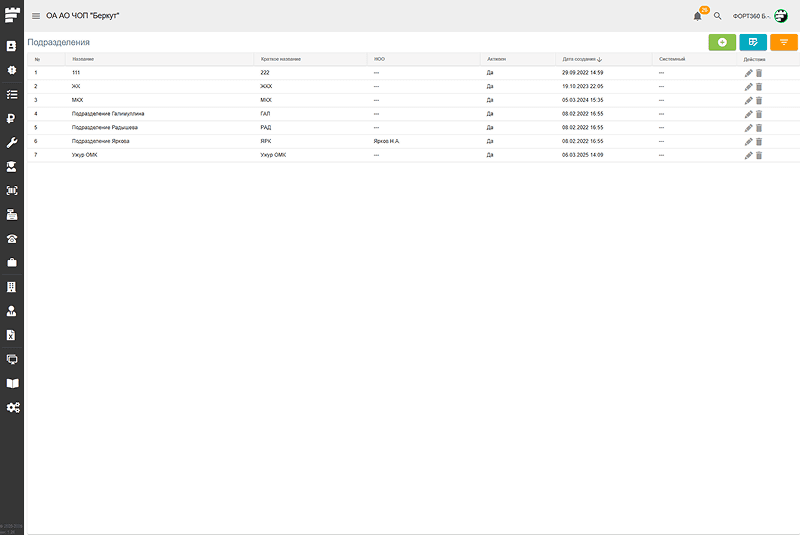Viewport: 800px width, 535px height.
Task: Open the hamburger menu next to company name
Action: tap(36, 16)
